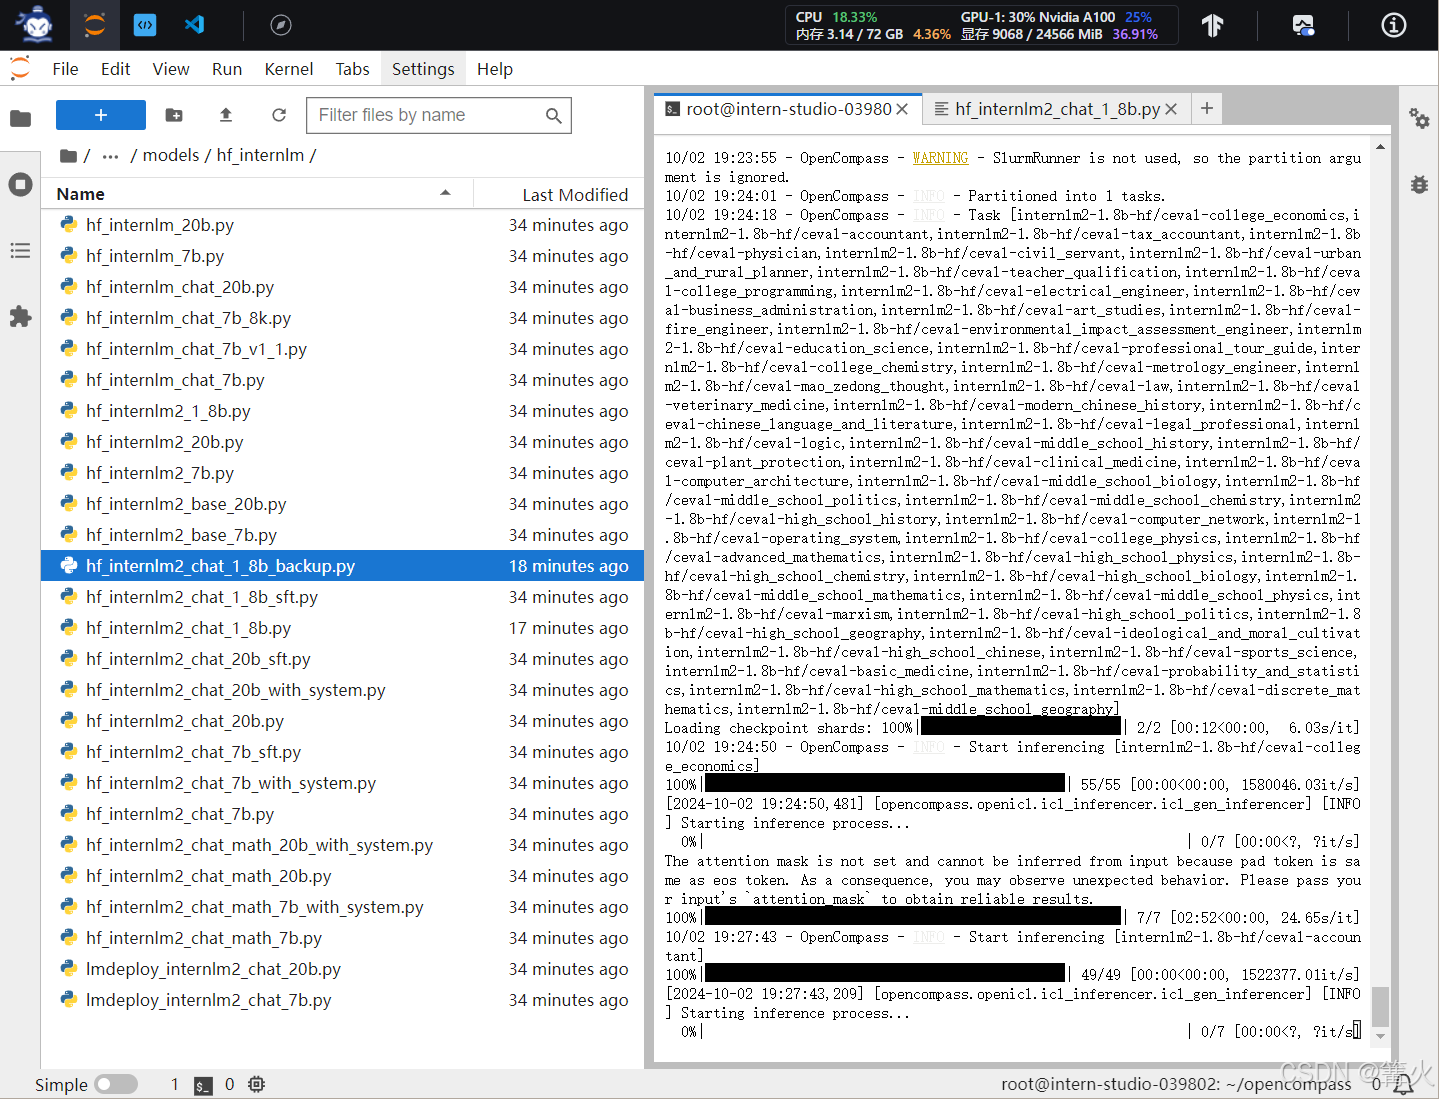
Task: Switch to the hf_internlm2_chat_1_8b.py tab
Action: click(1056, 109)
